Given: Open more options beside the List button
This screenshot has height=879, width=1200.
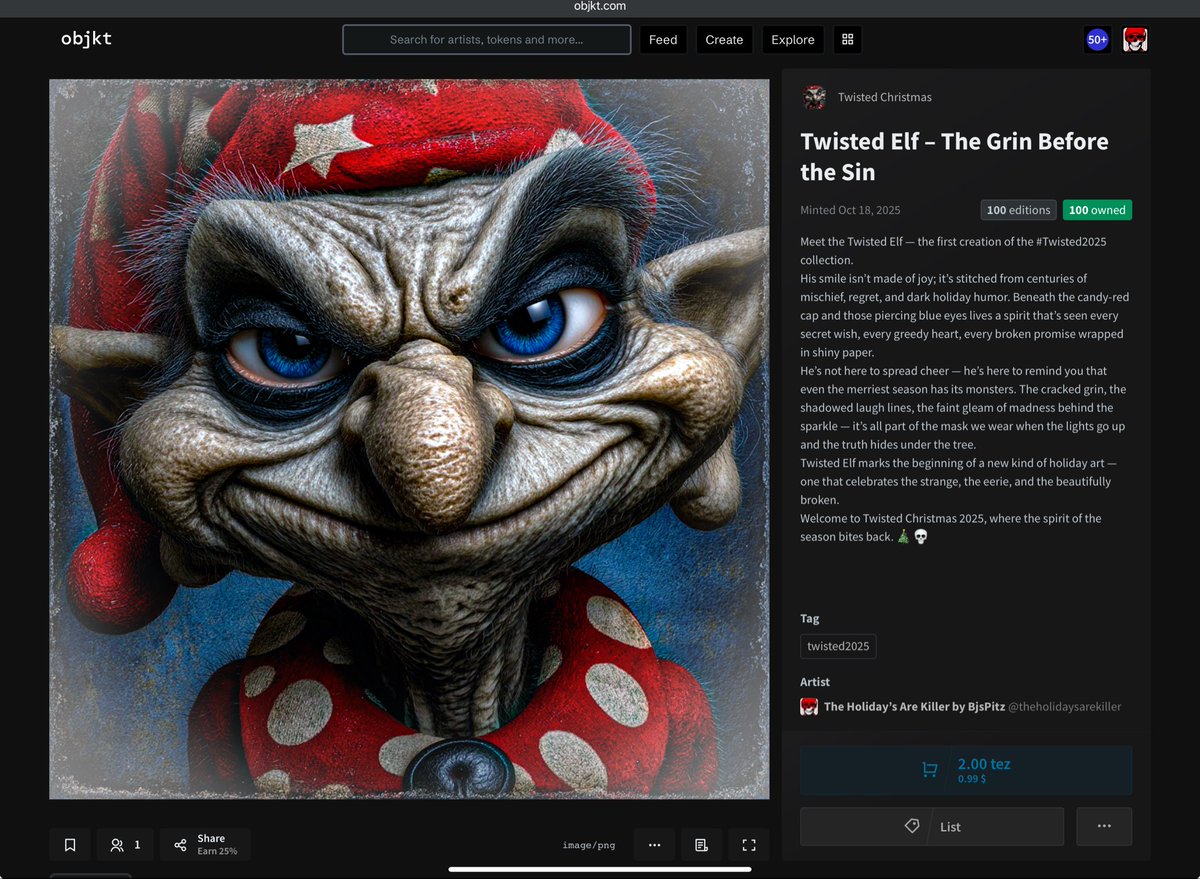Looking at the screenshot, I should 1104,827.
